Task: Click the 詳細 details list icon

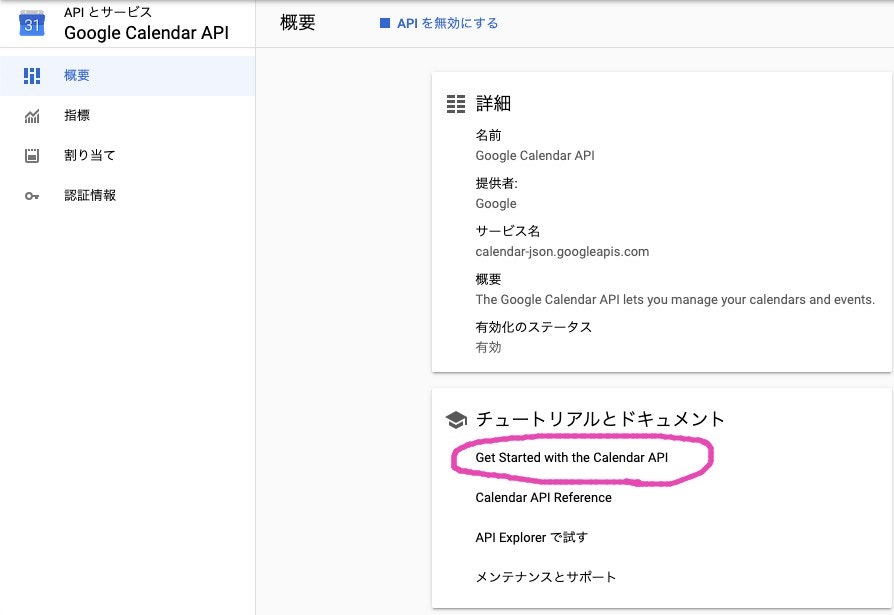Action: pyautogui.click(x=456, y=104)
